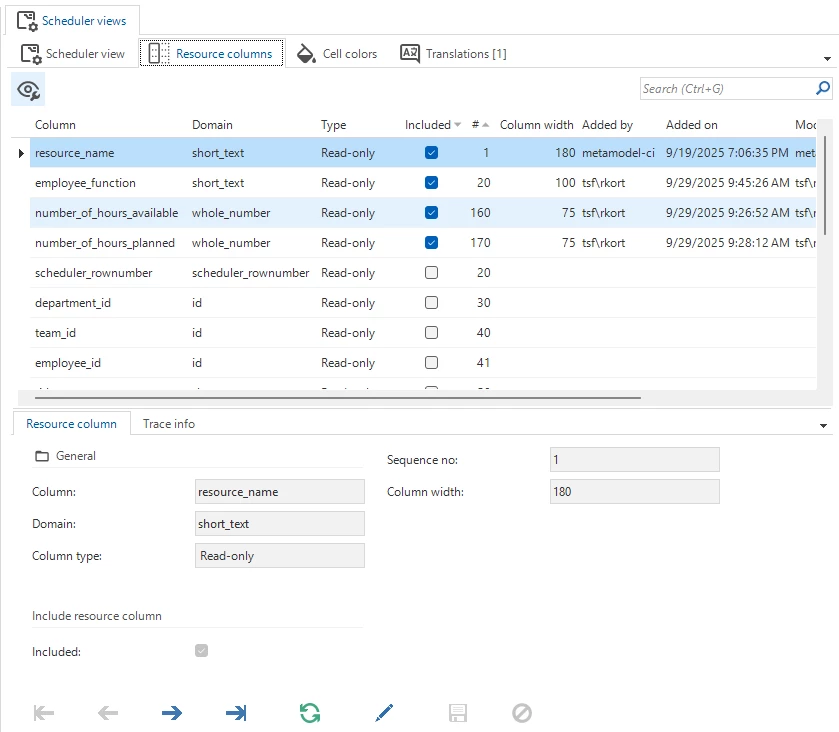Click the Translations tab icon
The height and width of the screenshot is (732, 839).
[x=410, y=54]
